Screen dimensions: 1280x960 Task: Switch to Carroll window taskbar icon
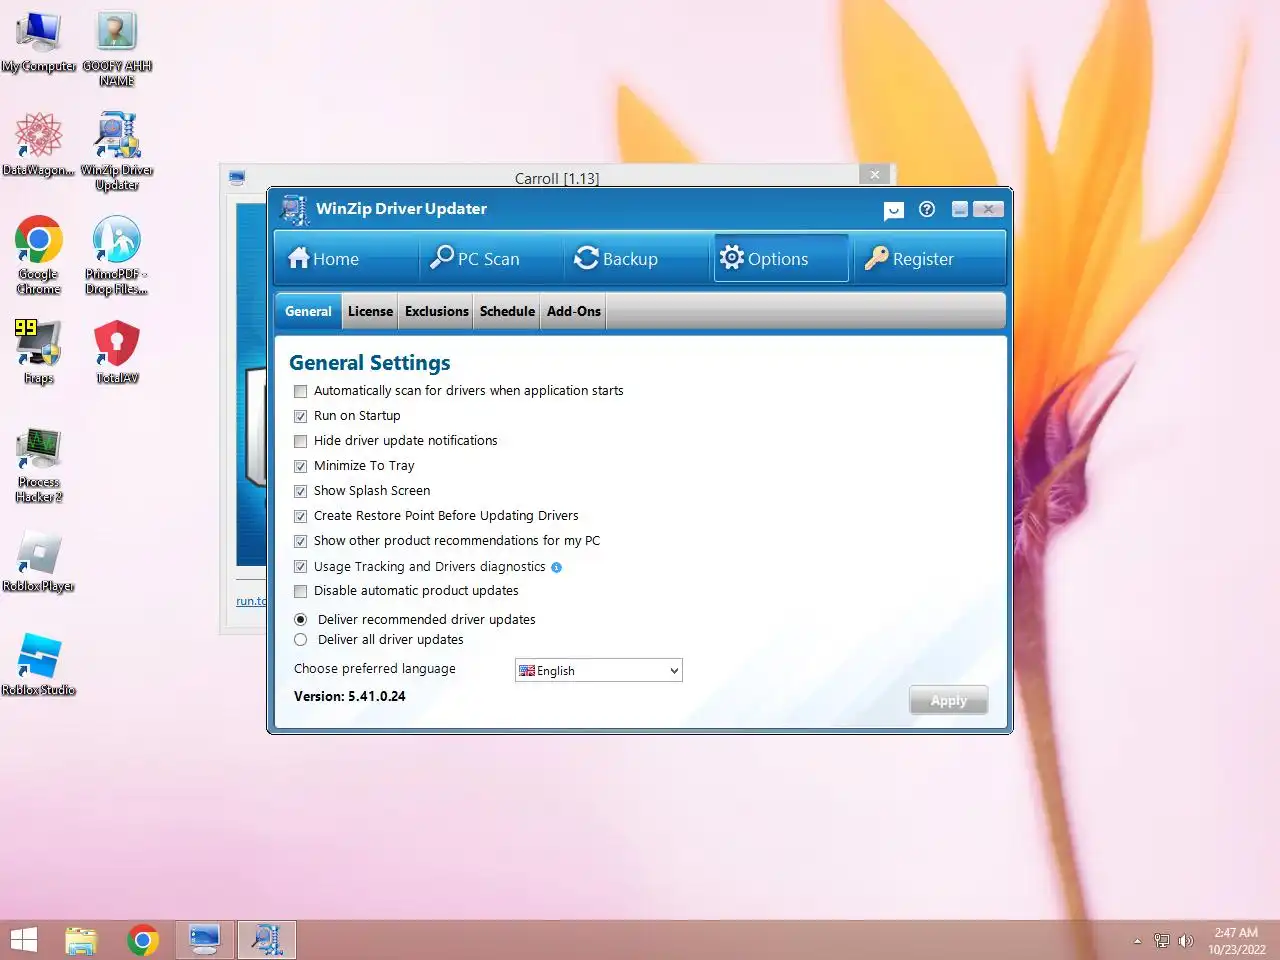click(x=205, y=940)
